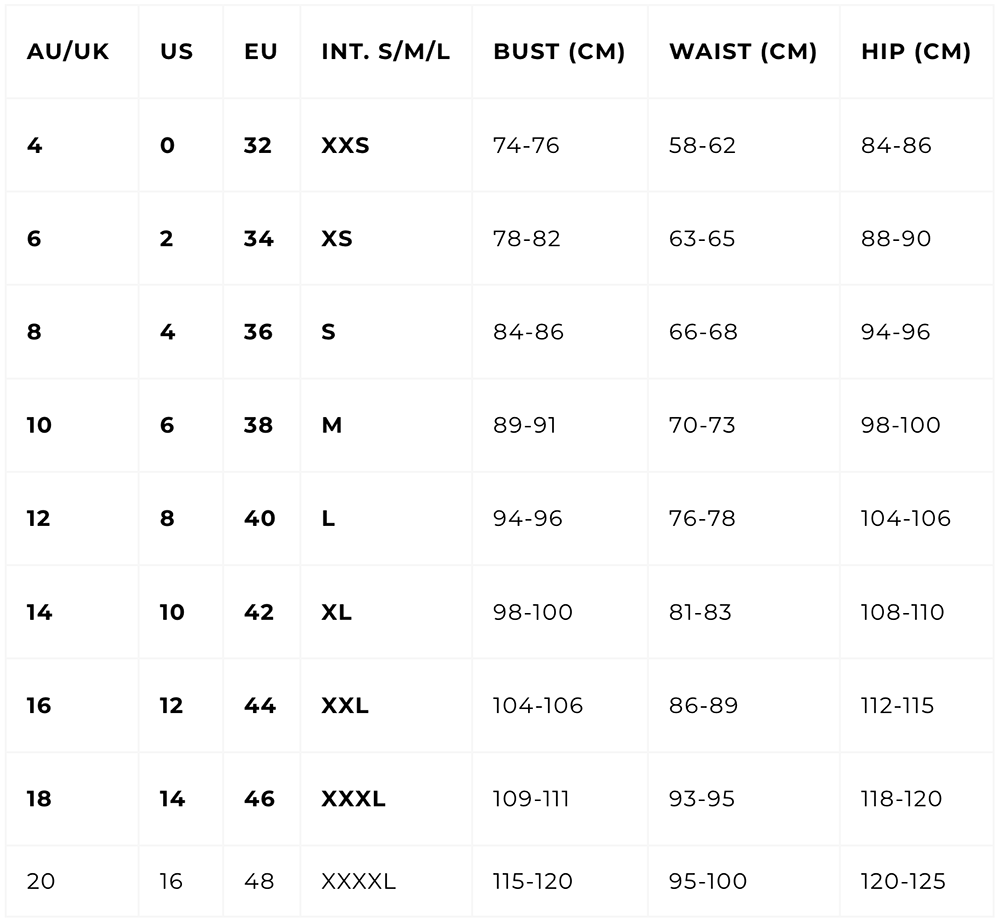Image resolution: width=1000 pixels, height=923 pixels.
Task: Click the AU/UK column header
Action: click(x=68, y=52)
